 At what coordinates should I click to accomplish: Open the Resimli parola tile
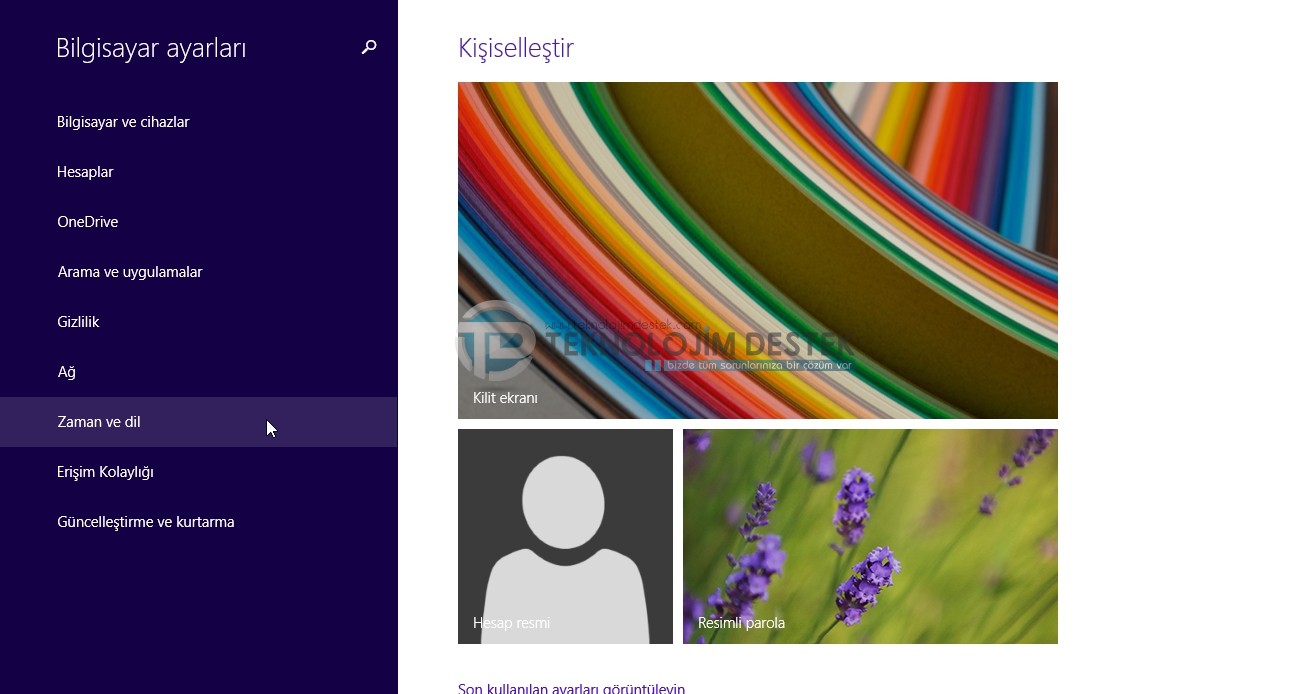pos(870,536)
